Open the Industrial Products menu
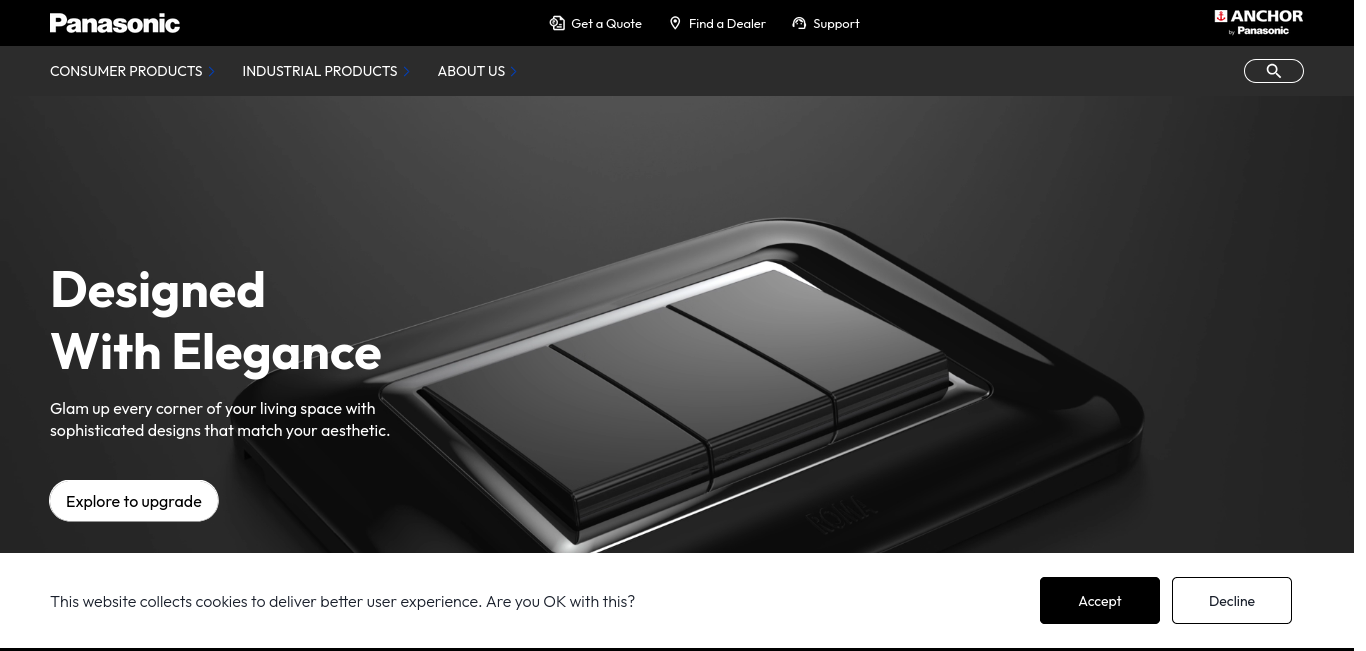Screen dimensions: 1366x651 (320, 71)
